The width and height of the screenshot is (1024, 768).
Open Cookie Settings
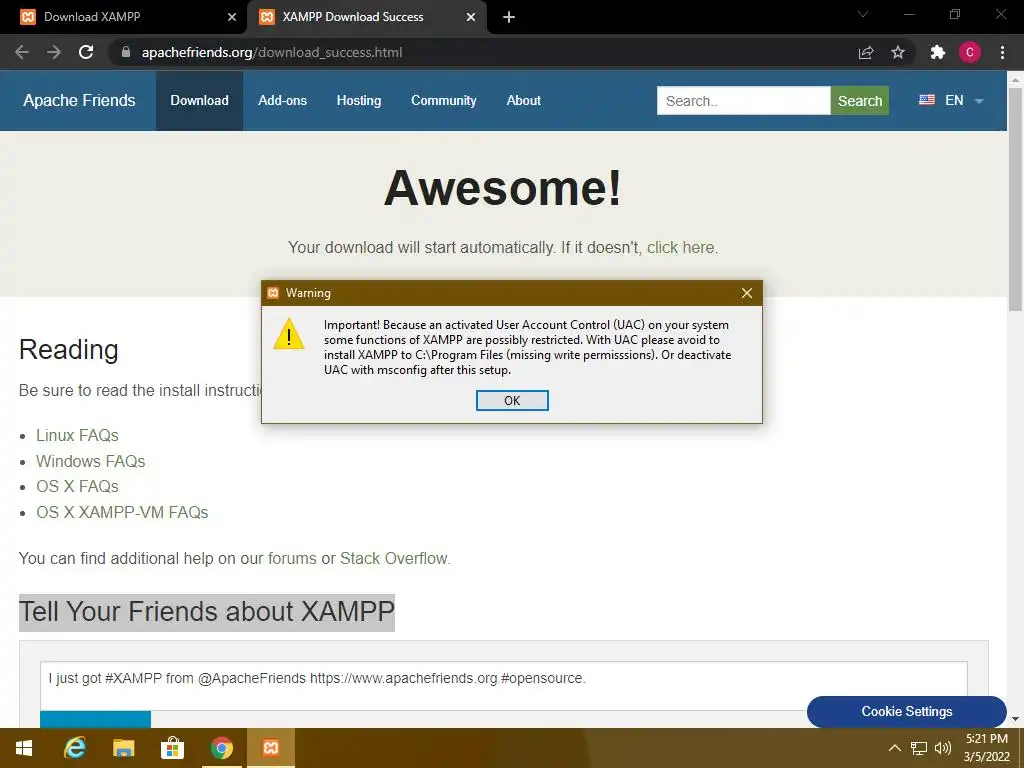[x=906, y=712]
